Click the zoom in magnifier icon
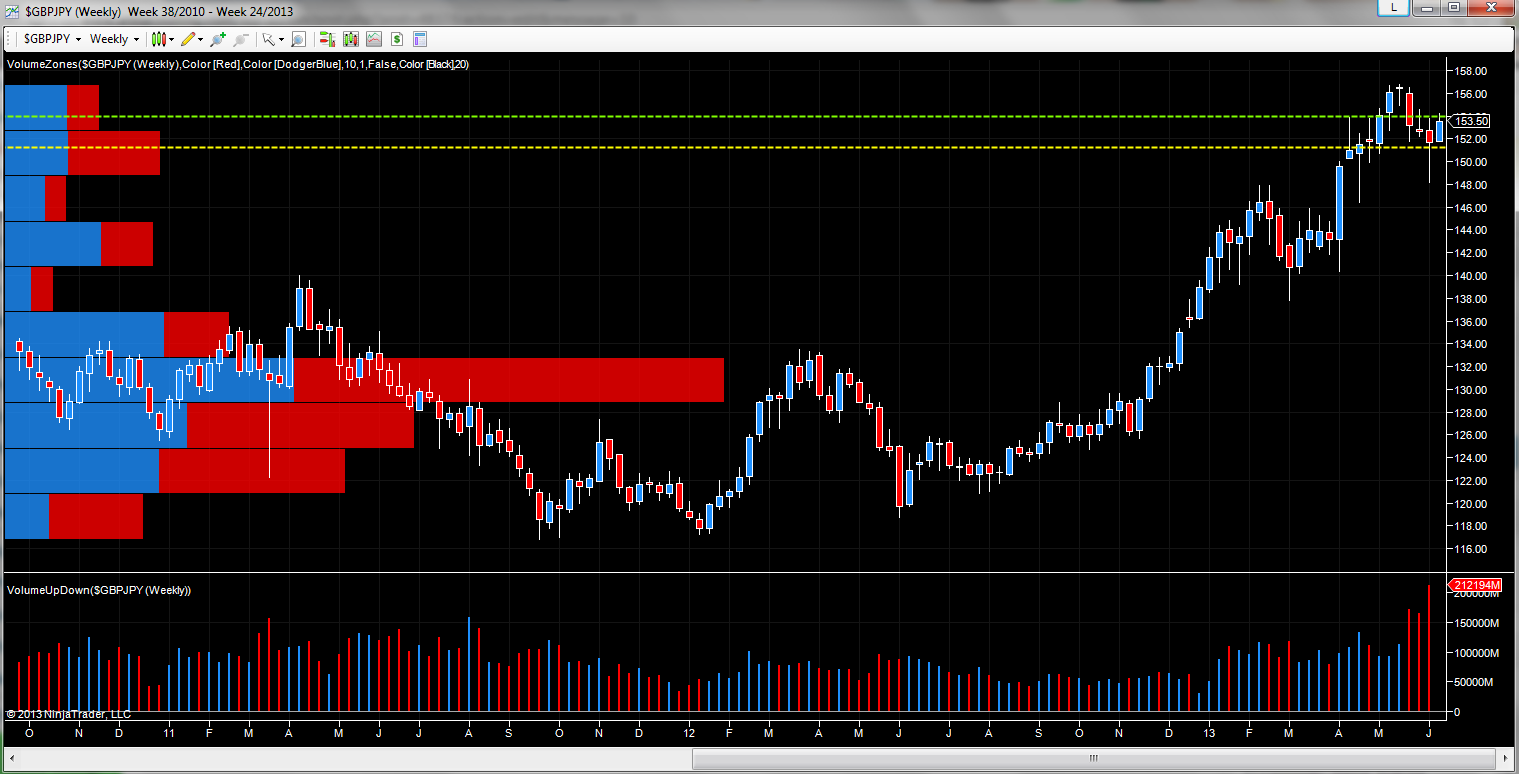Viewport: 1519px width, 774px height. coord(218,39)
